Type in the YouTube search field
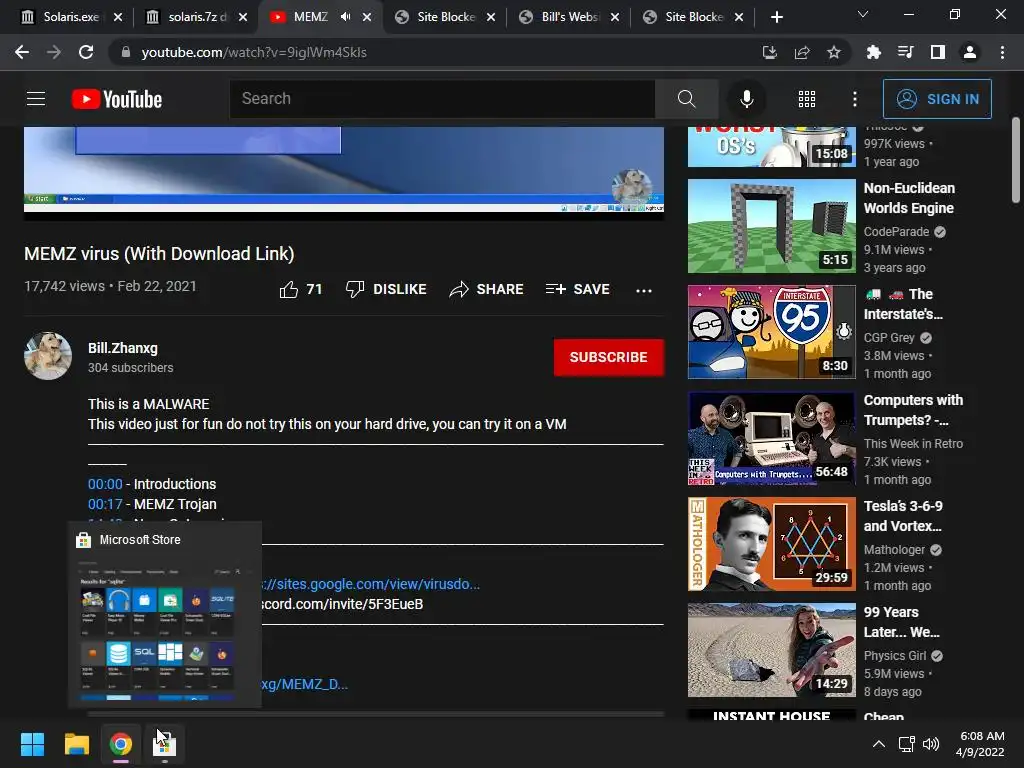The width and height of the screenshot is (1024, 768). (442, 99)
